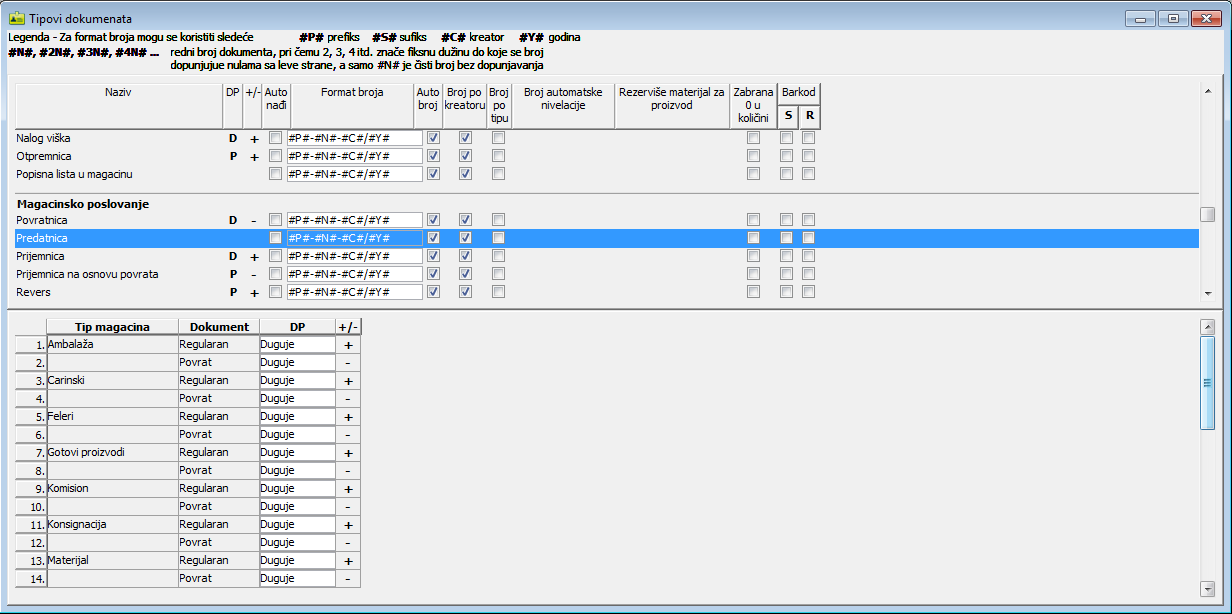Viewport: 1232px width, 614px height.
Task: Toggle Barkod S checkbox for Revers
Action: [x=787, y=292]
